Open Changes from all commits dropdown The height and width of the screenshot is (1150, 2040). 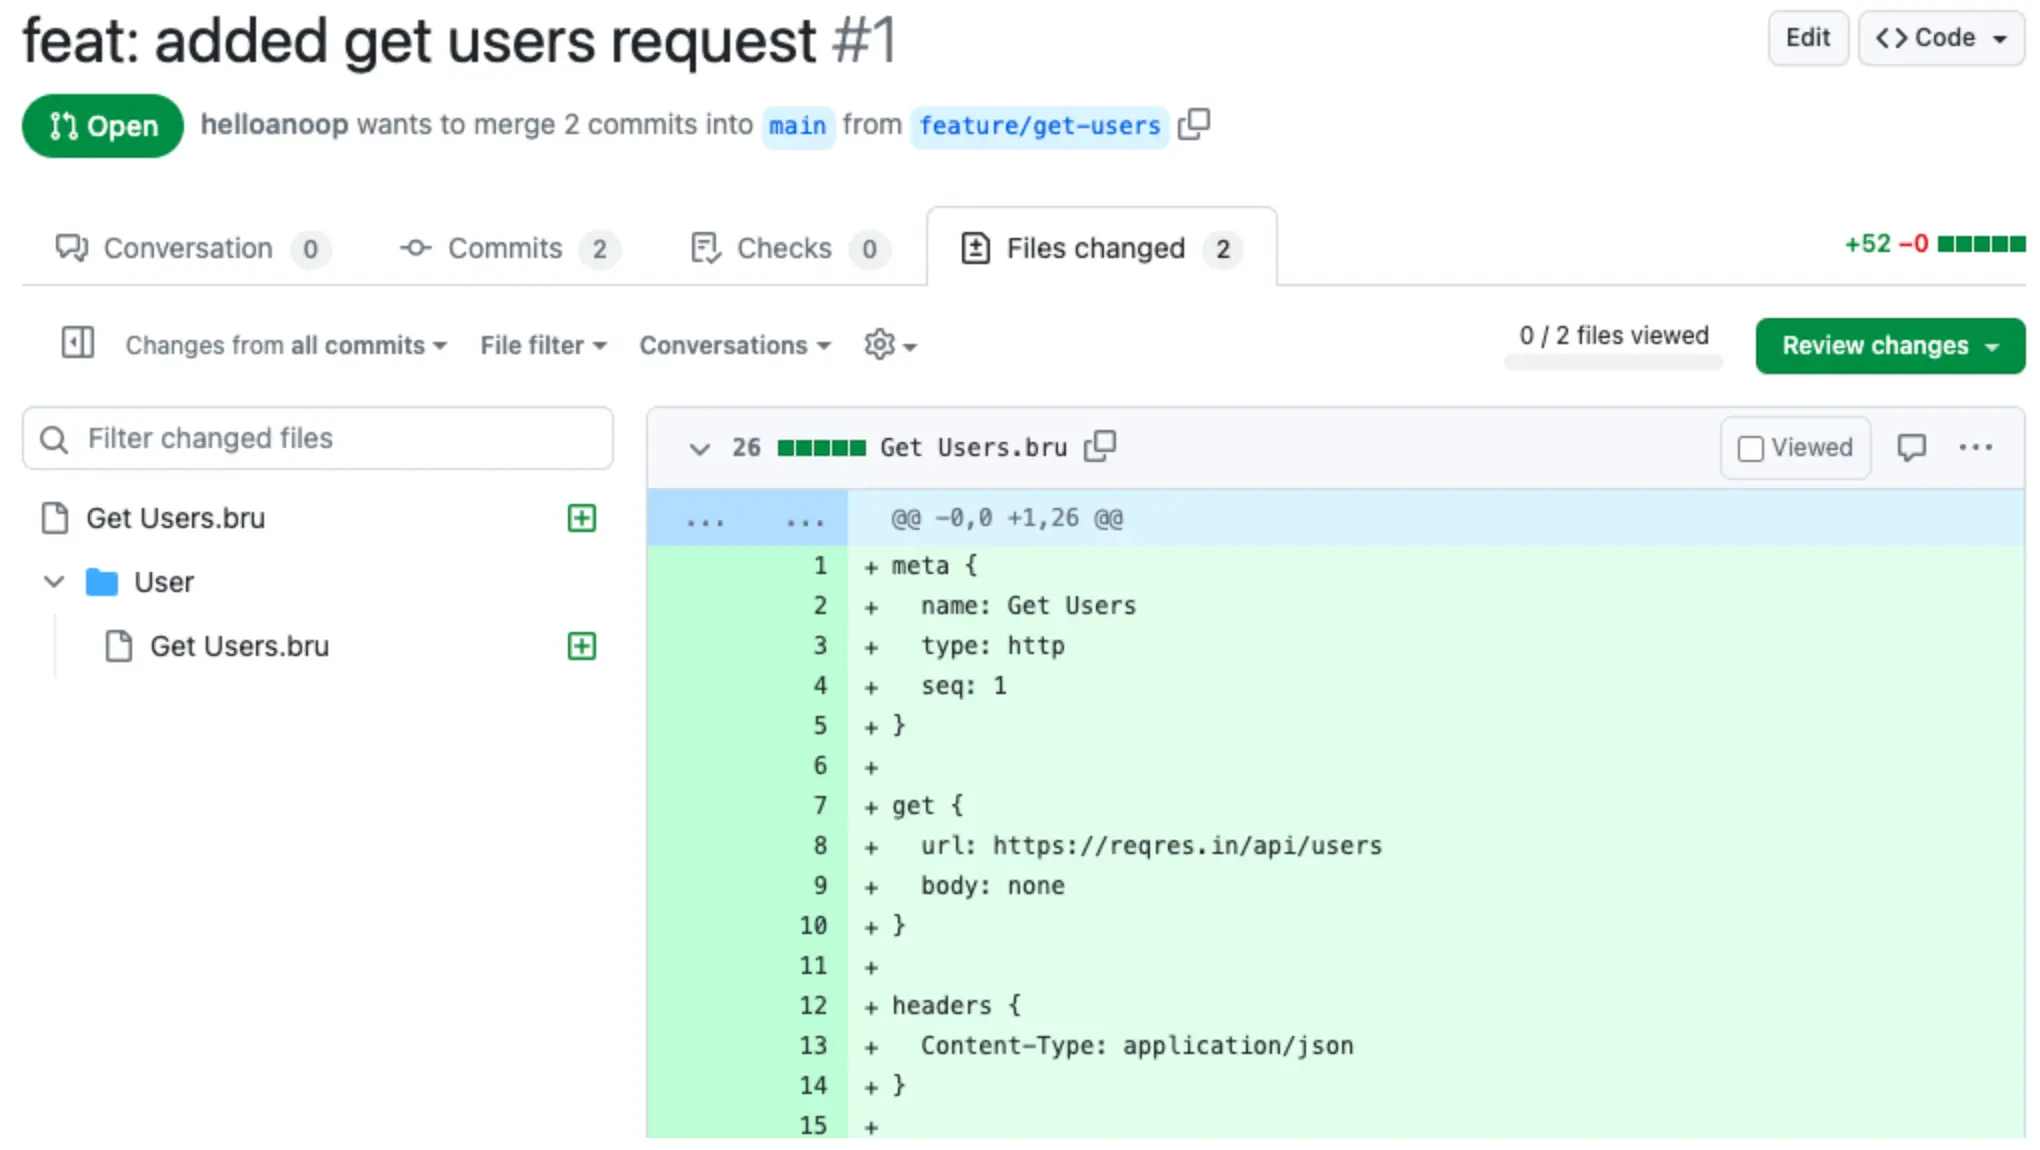[x=286, y=345]
